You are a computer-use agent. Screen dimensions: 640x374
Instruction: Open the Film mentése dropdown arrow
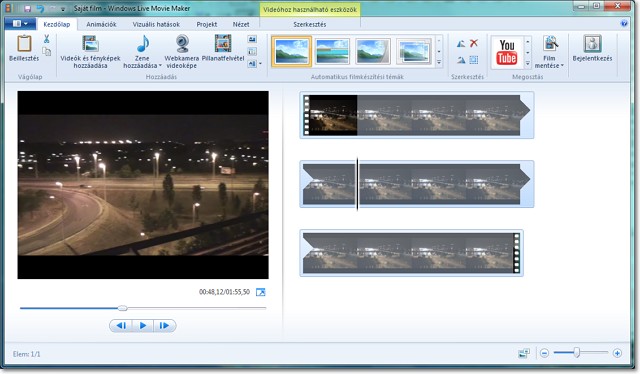pos(562,65)
